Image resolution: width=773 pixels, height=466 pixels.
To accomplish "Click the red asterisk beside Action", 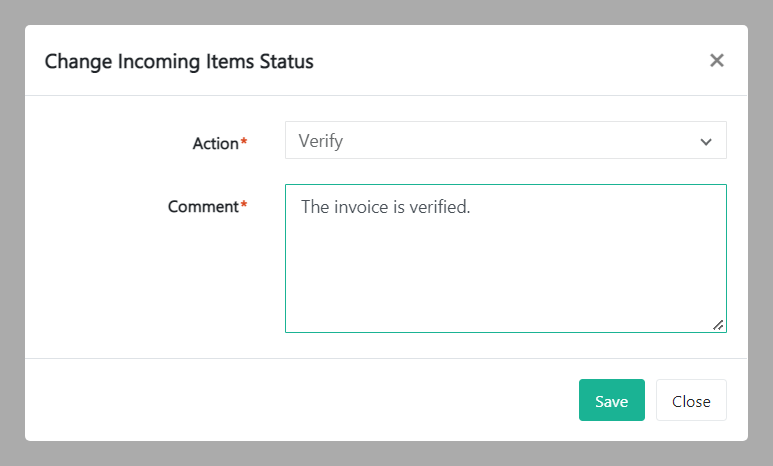I will 244,143.
